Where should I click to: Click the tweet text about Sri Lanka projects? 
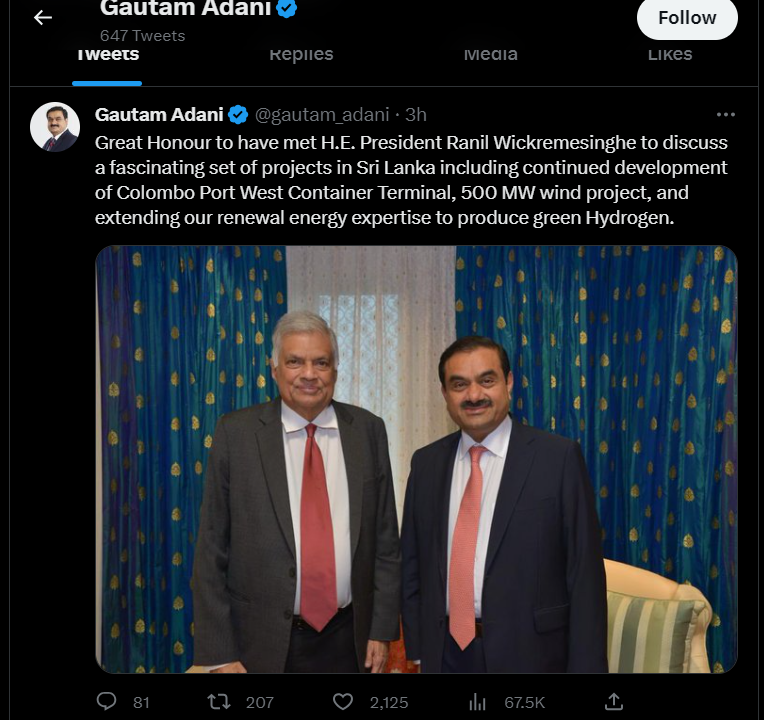pos(411,179)
